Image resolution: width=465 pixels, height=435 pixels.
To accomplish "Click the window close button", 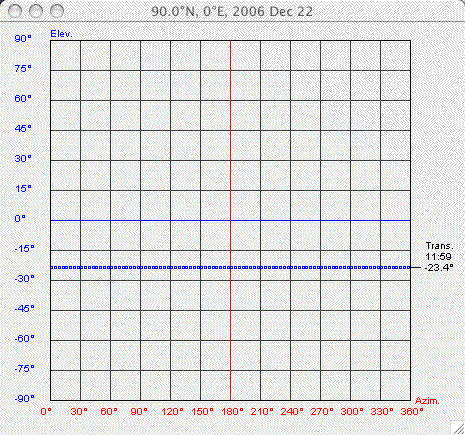I will 15,11.
